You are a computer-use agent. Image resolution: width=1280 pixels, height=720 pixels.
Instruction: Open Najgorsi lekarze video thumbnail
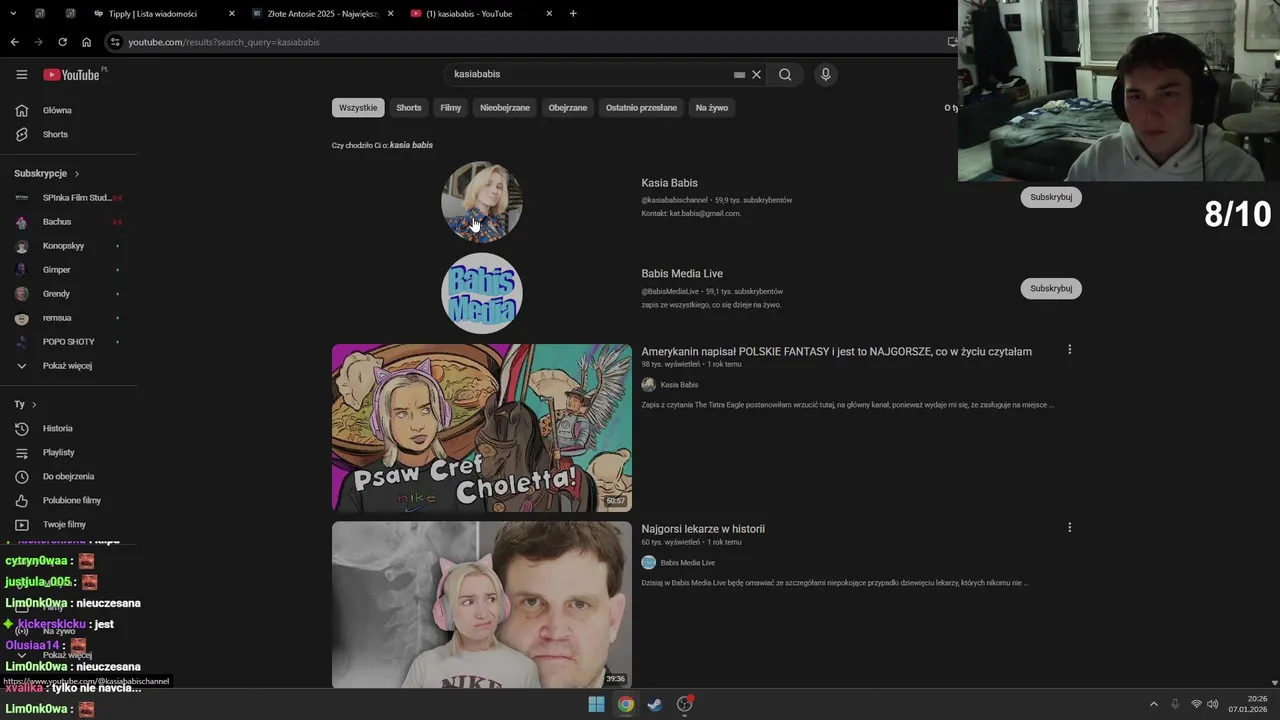482,604
